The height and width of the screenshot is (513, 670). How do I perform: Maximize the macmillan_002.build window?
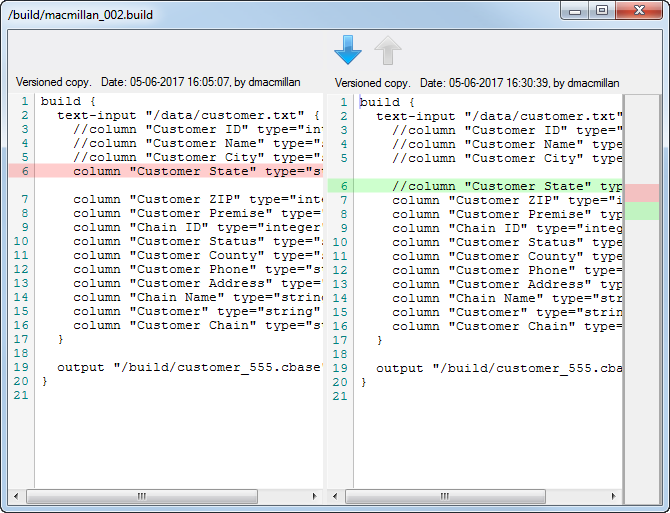pos(601,10)
